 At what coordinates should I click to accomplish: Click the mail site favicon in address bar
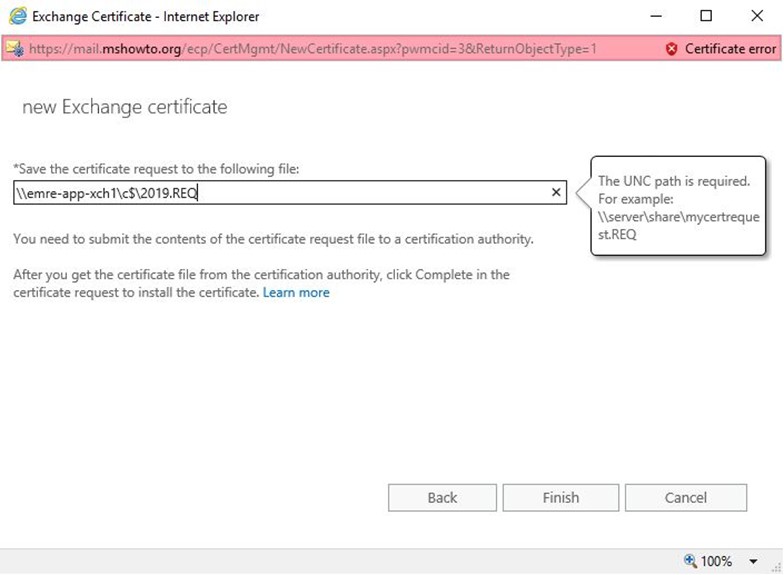pyautogui.click(x=14, y=48)
